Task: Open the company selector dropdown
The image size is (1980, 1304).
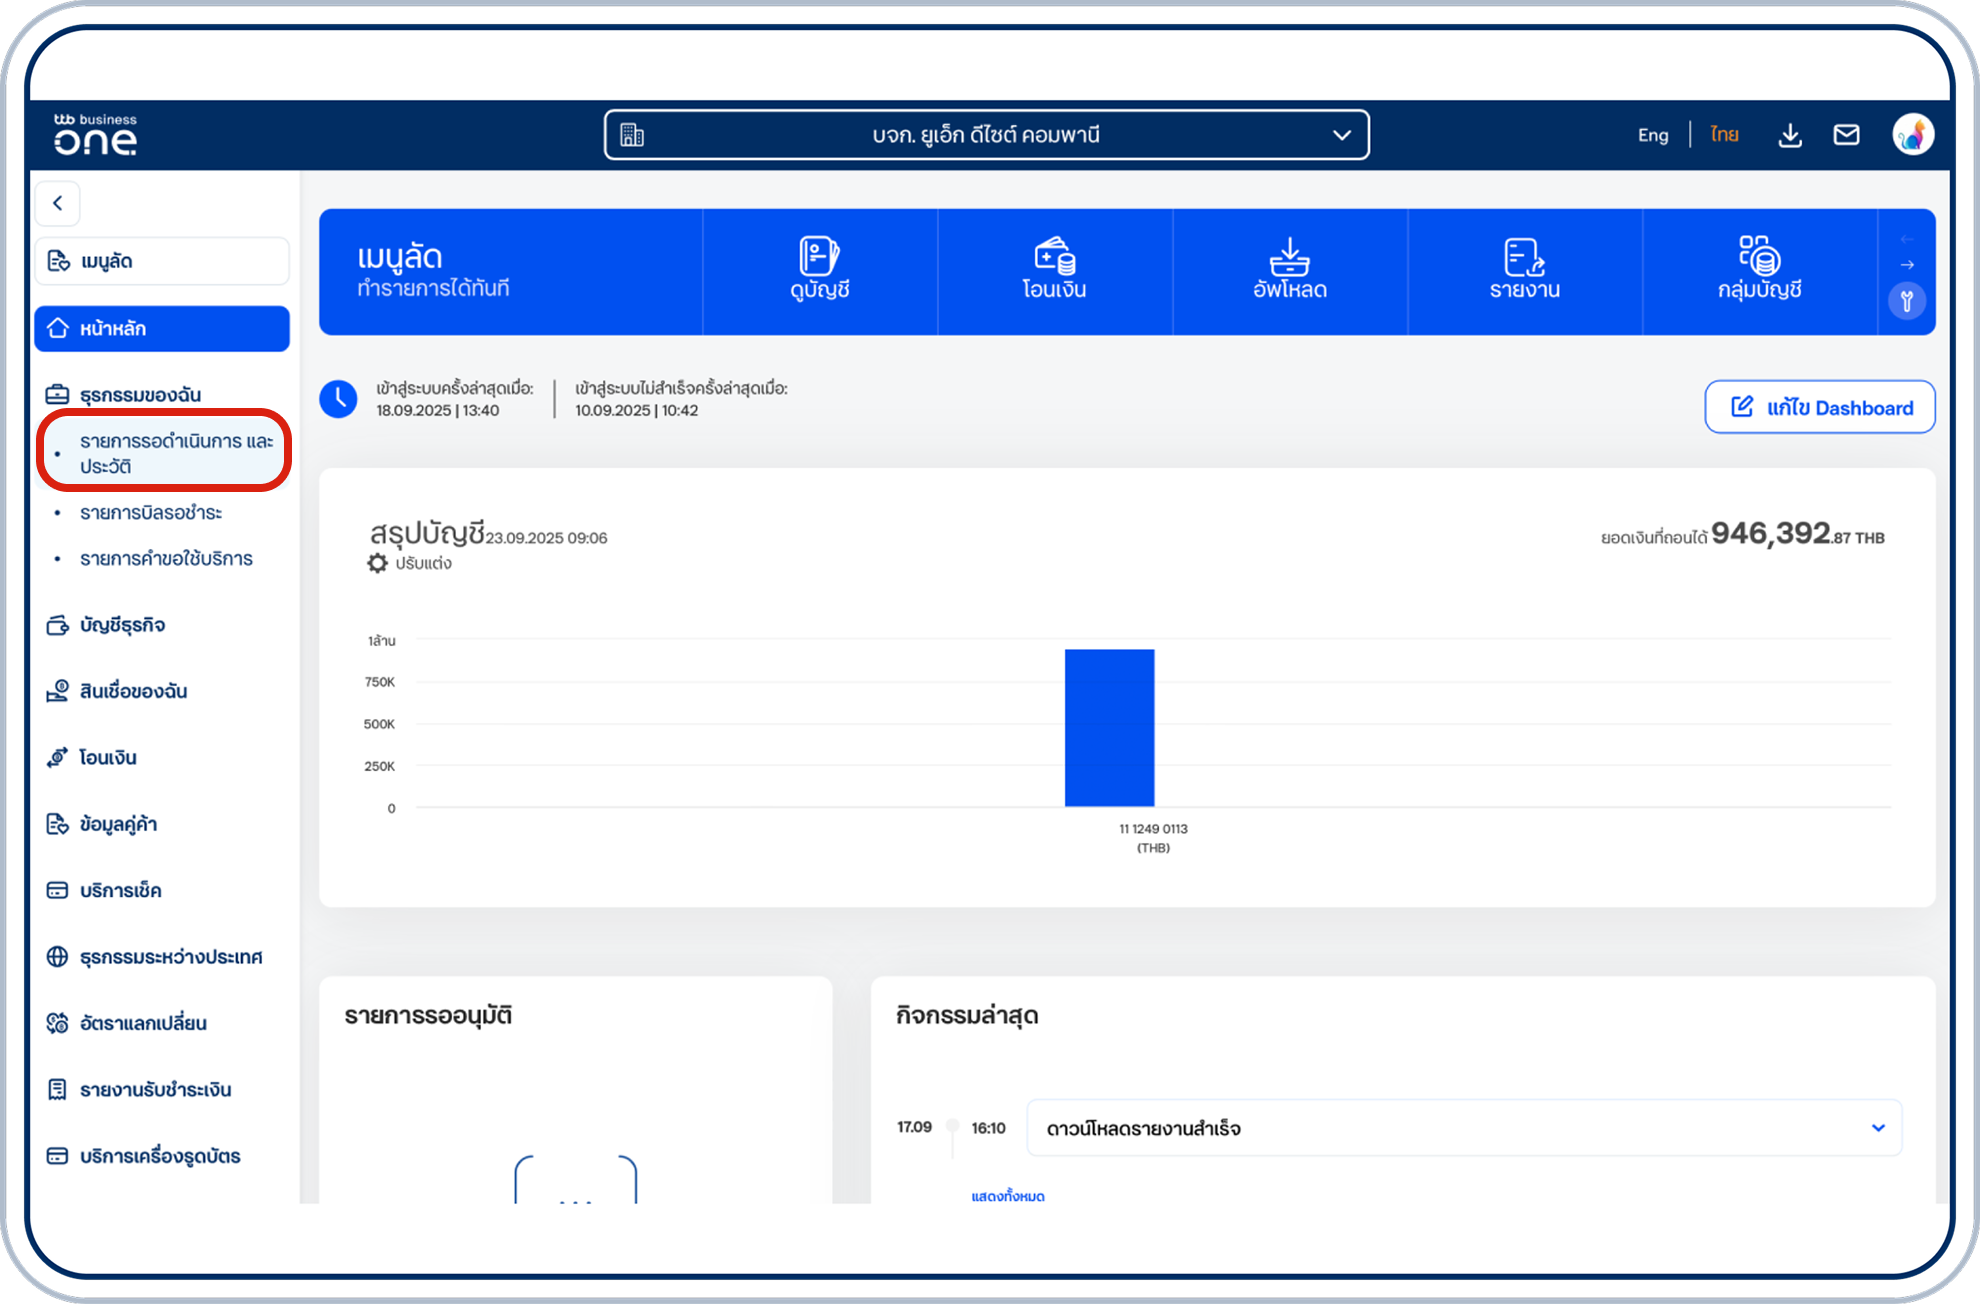Action: coord(986,135)
